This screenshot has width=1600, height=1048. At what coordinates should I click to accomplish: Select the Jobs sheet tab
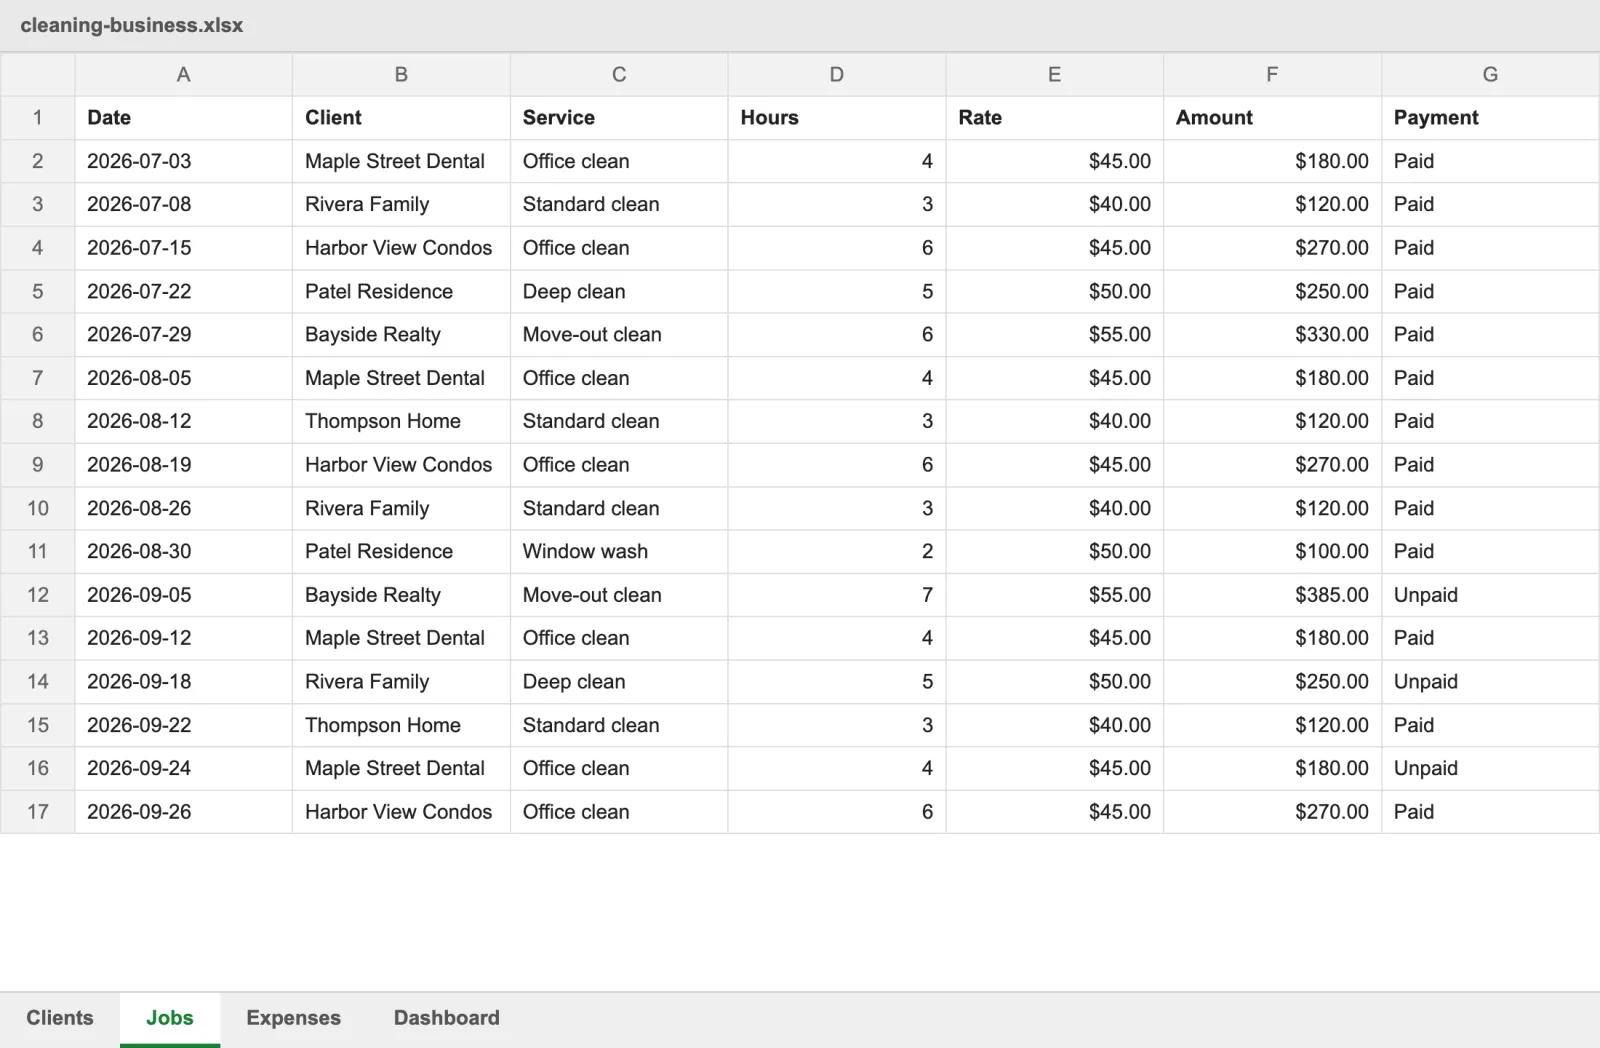(170, 1018)
